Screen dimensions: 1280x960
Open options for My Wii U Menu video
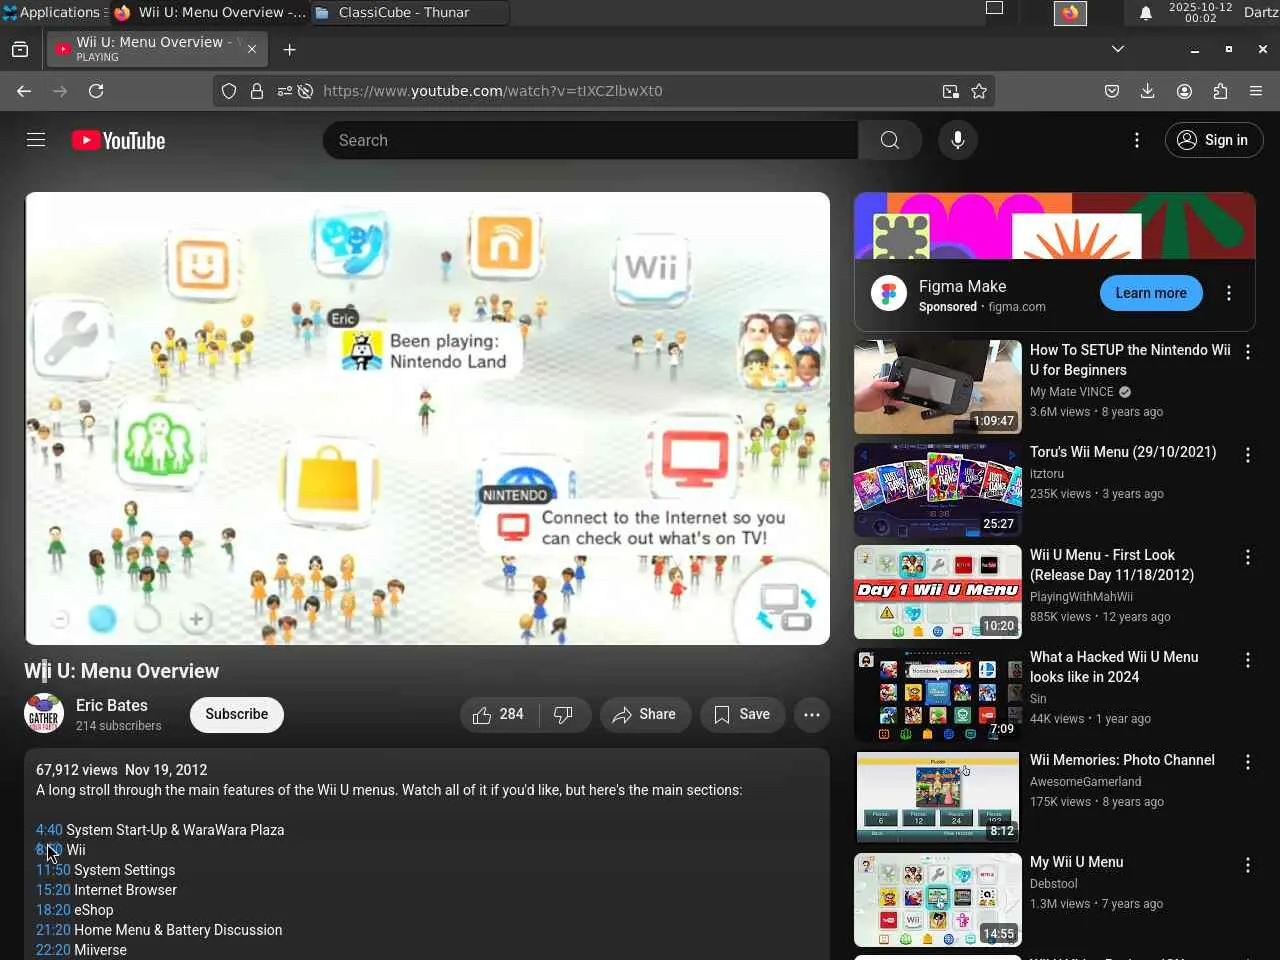(x=1247, y=865)
